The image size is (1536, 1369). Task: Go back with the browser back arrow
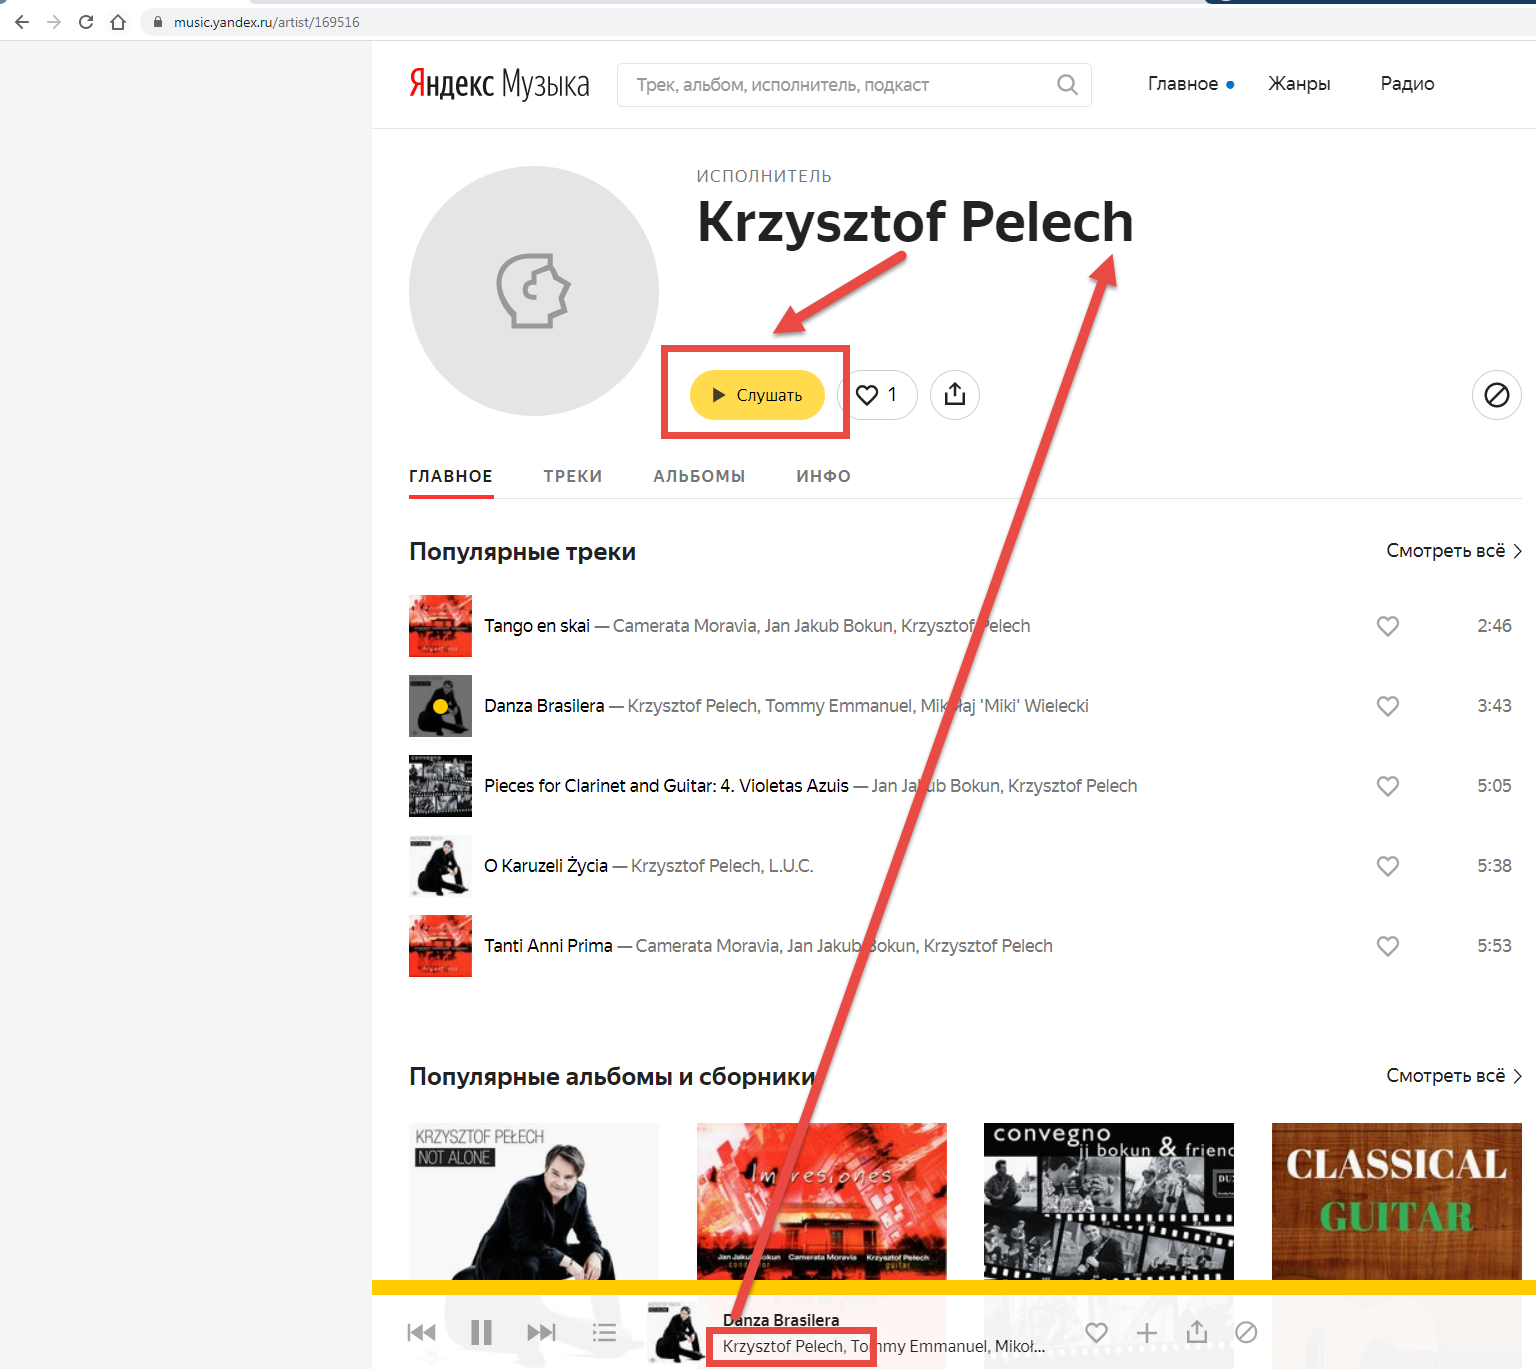(x=22, y=22)
